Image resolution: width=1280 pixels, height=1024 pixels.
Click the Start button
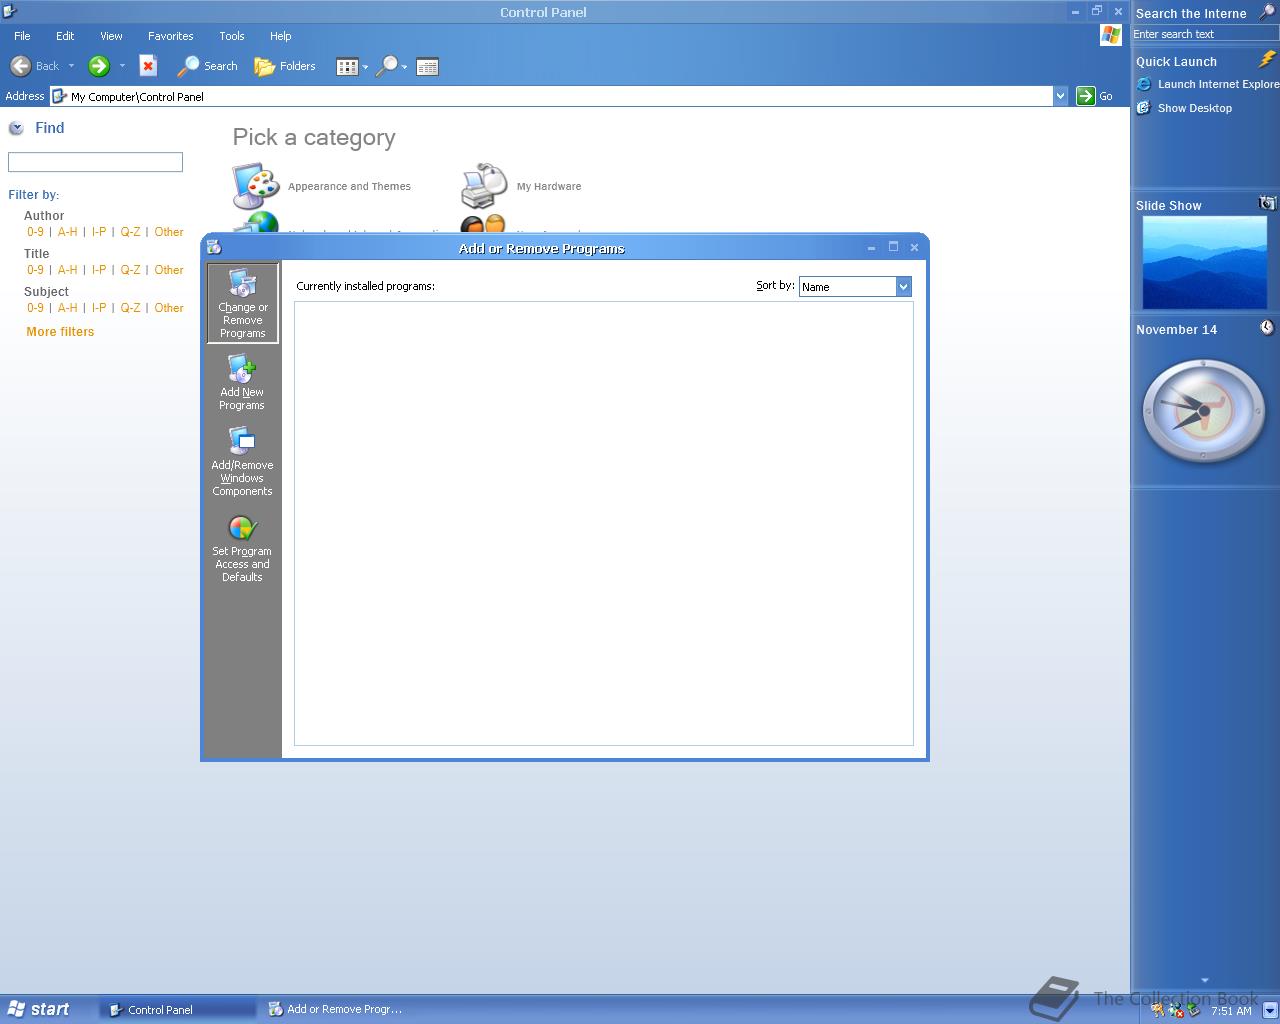tap(39, 1009)
